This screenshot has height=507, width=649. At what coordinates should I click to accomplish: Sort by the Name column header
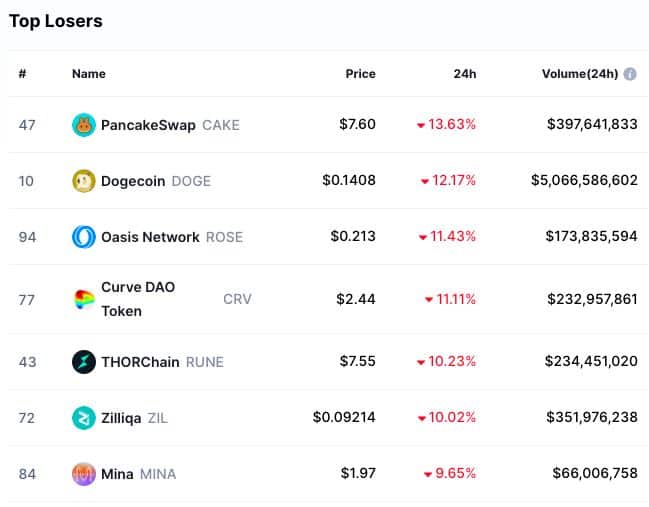tap(88, 74)
